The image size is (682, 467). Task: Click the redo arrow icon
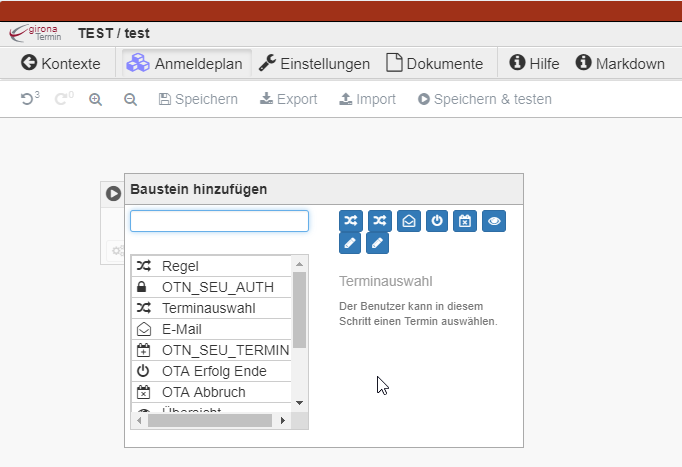pyautogui.click(x=62, y=99)
